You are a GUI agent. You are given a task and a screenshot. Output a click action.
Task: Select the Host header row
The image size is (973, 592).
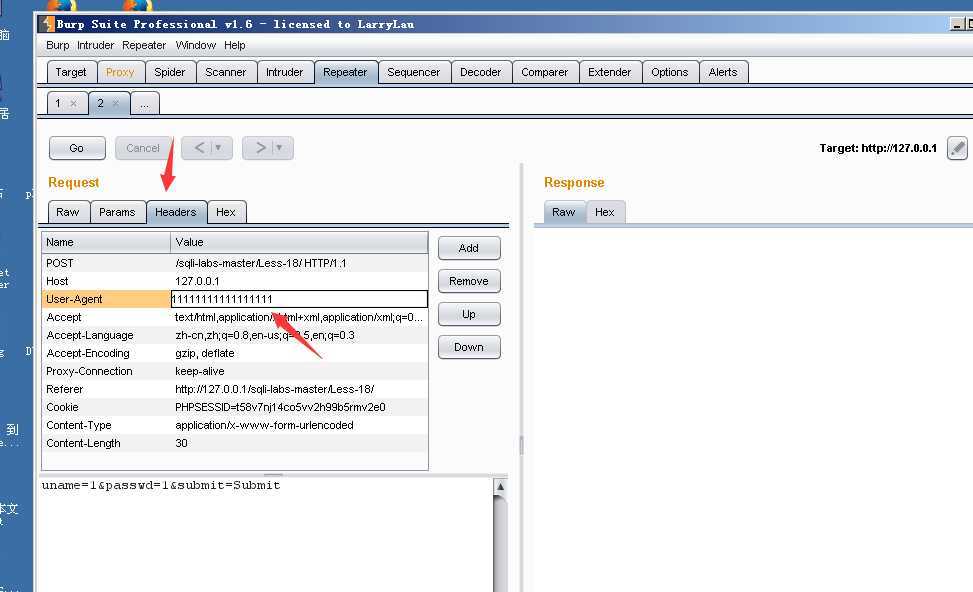point(235,281)
